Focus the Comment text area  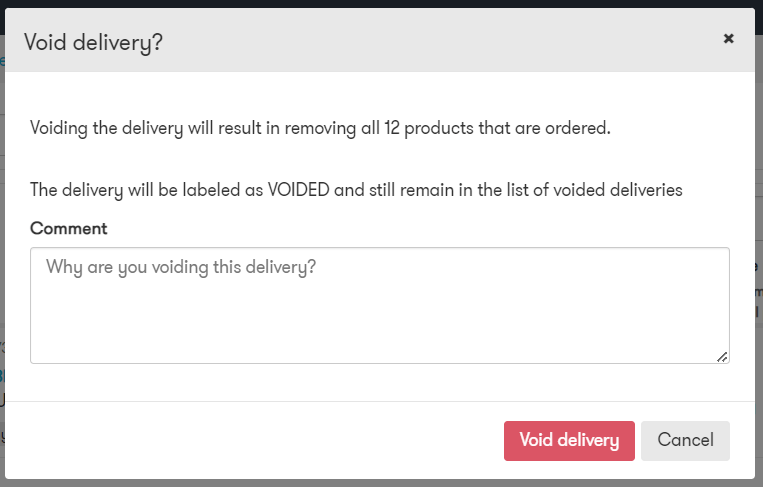380,306
